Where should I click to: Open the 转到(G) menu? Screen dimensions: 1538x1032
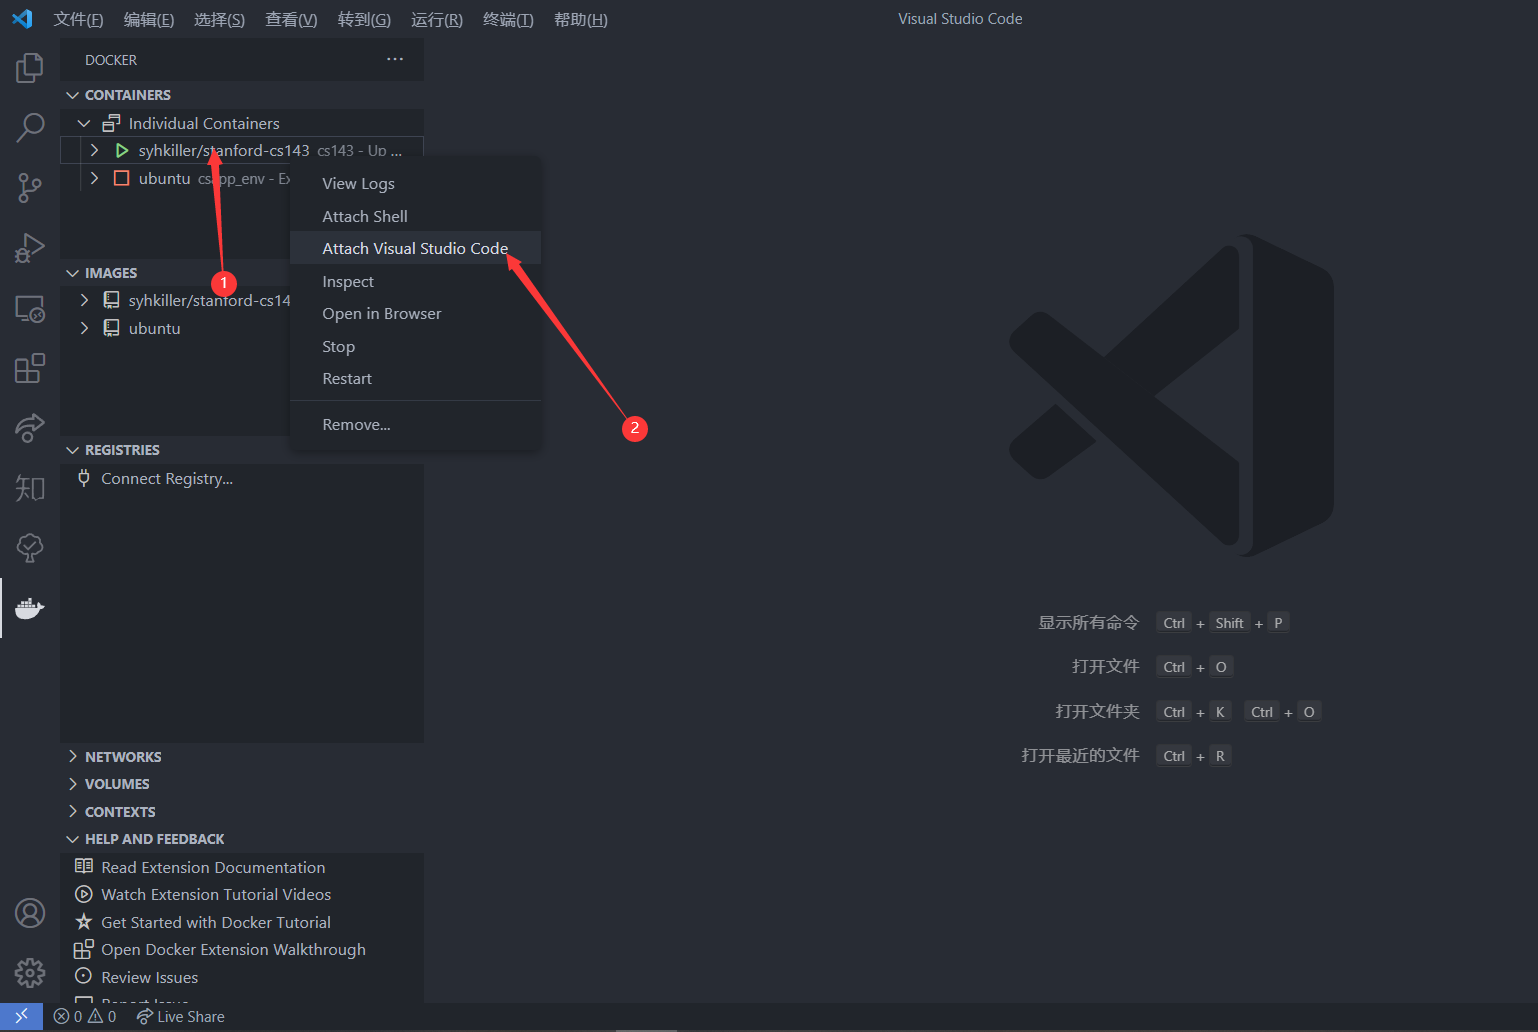(x=364, y=19)
